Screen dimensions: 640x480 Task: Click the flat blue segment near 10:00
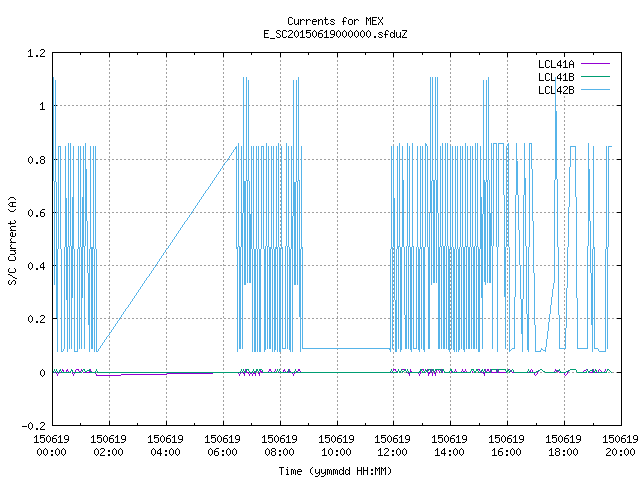tap(346, 349)
